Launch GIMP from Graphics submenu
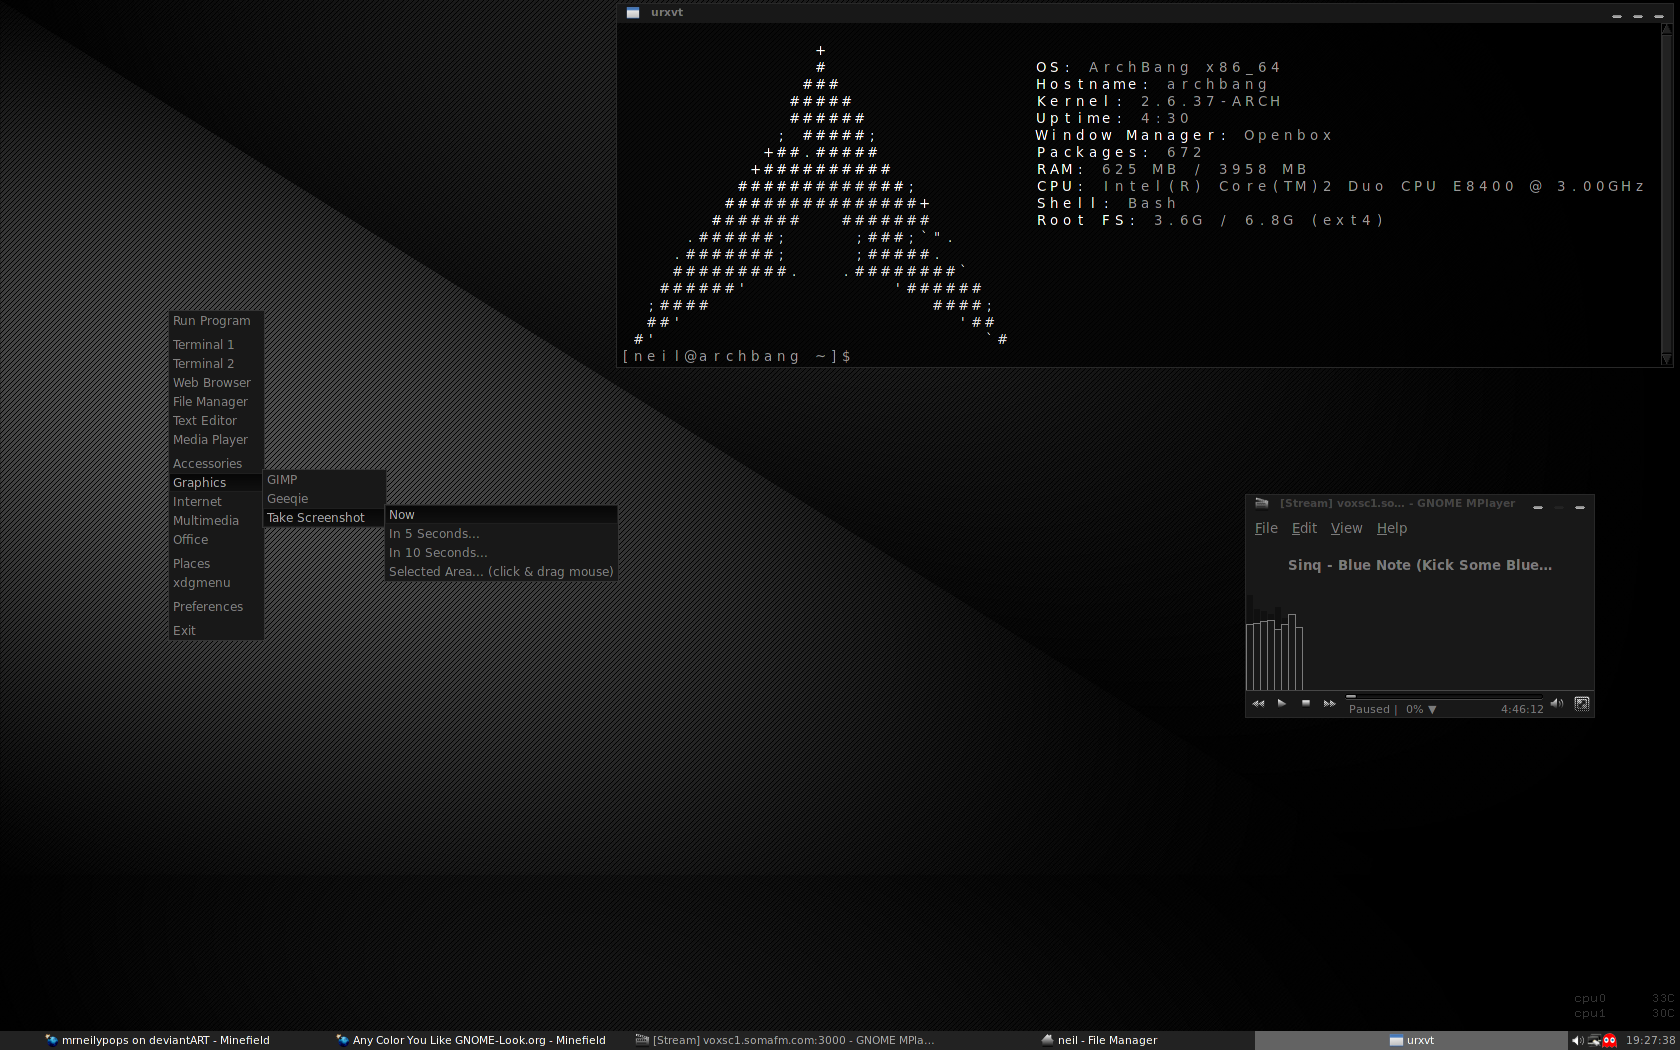The height and width of the screenshot is (1050, 1680). (x=324, y=480)
